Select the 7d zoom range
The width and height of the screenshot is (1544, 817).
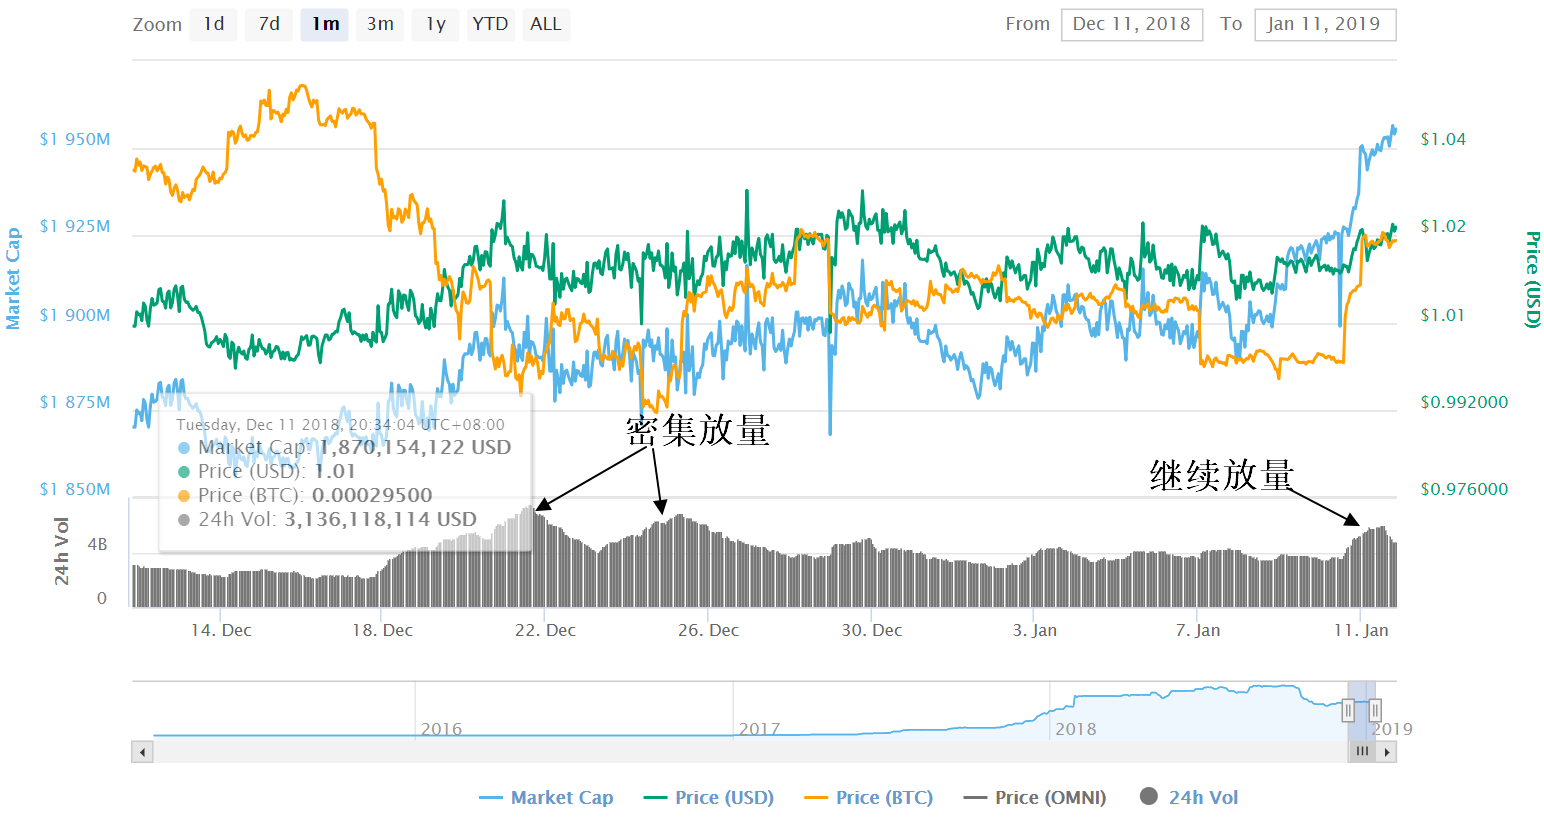269,24
